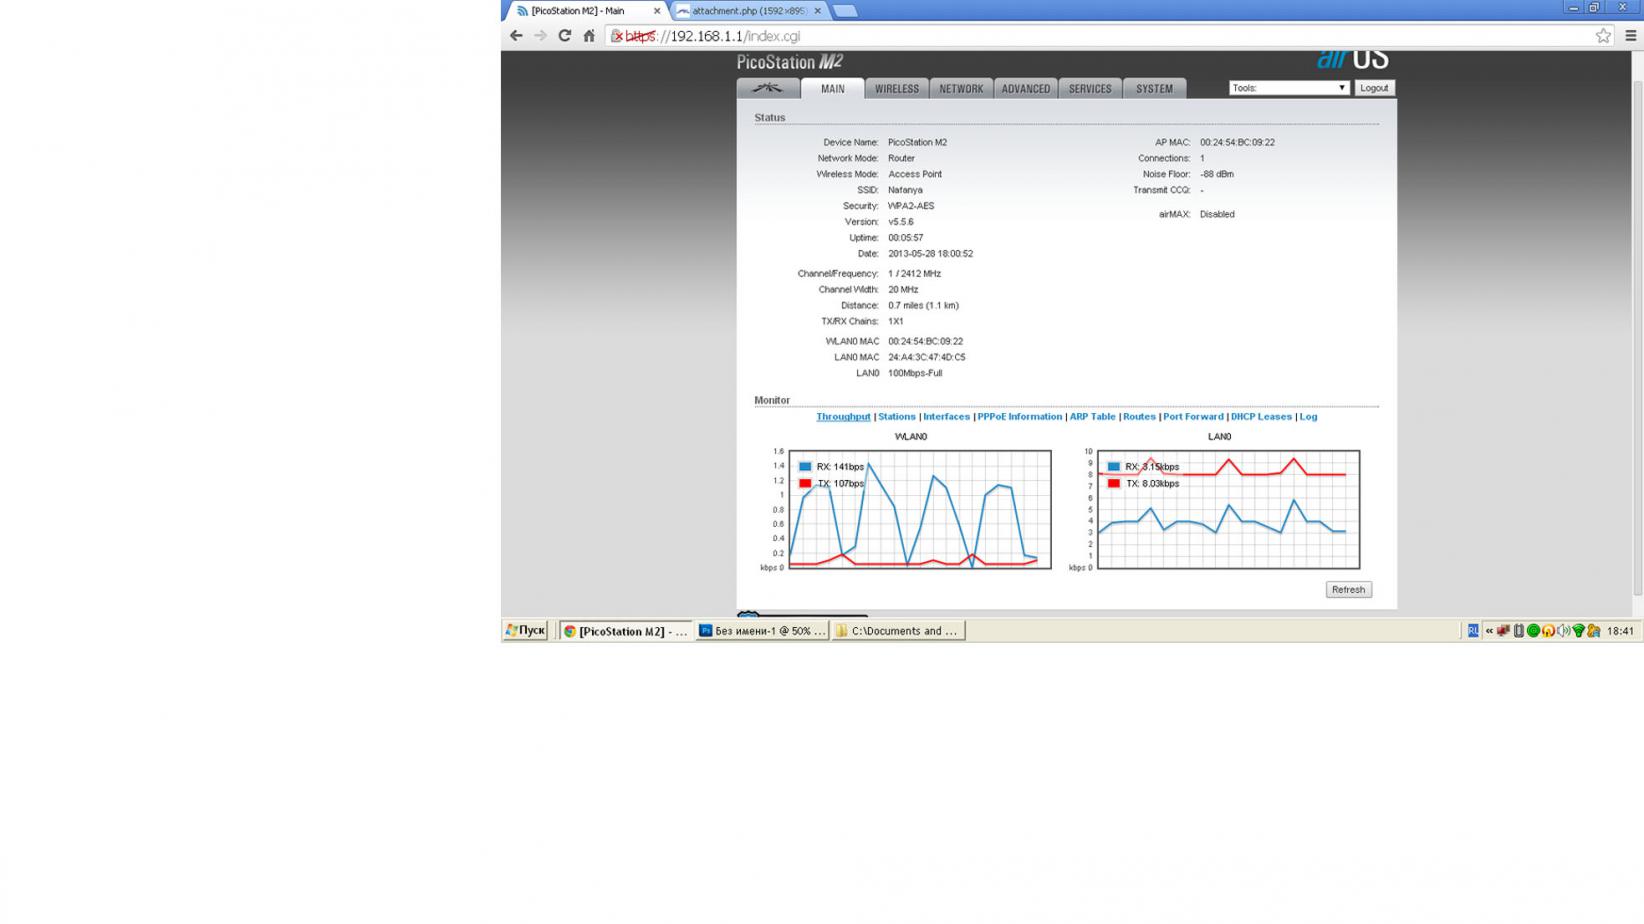Viewport: 1644px width, 924px height.
Task: Click the LAN0 TX 8.03kbps legend entry
Action: pos(1143,483)
